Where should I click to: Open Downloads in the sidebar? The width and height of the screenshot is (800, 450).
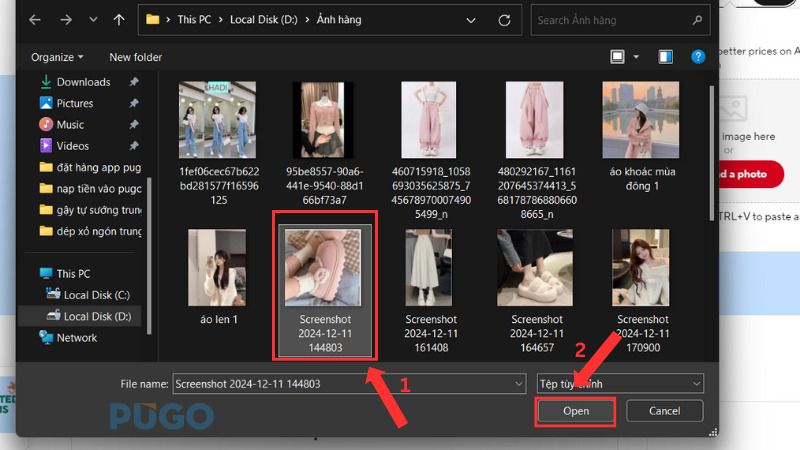[83, 82]
